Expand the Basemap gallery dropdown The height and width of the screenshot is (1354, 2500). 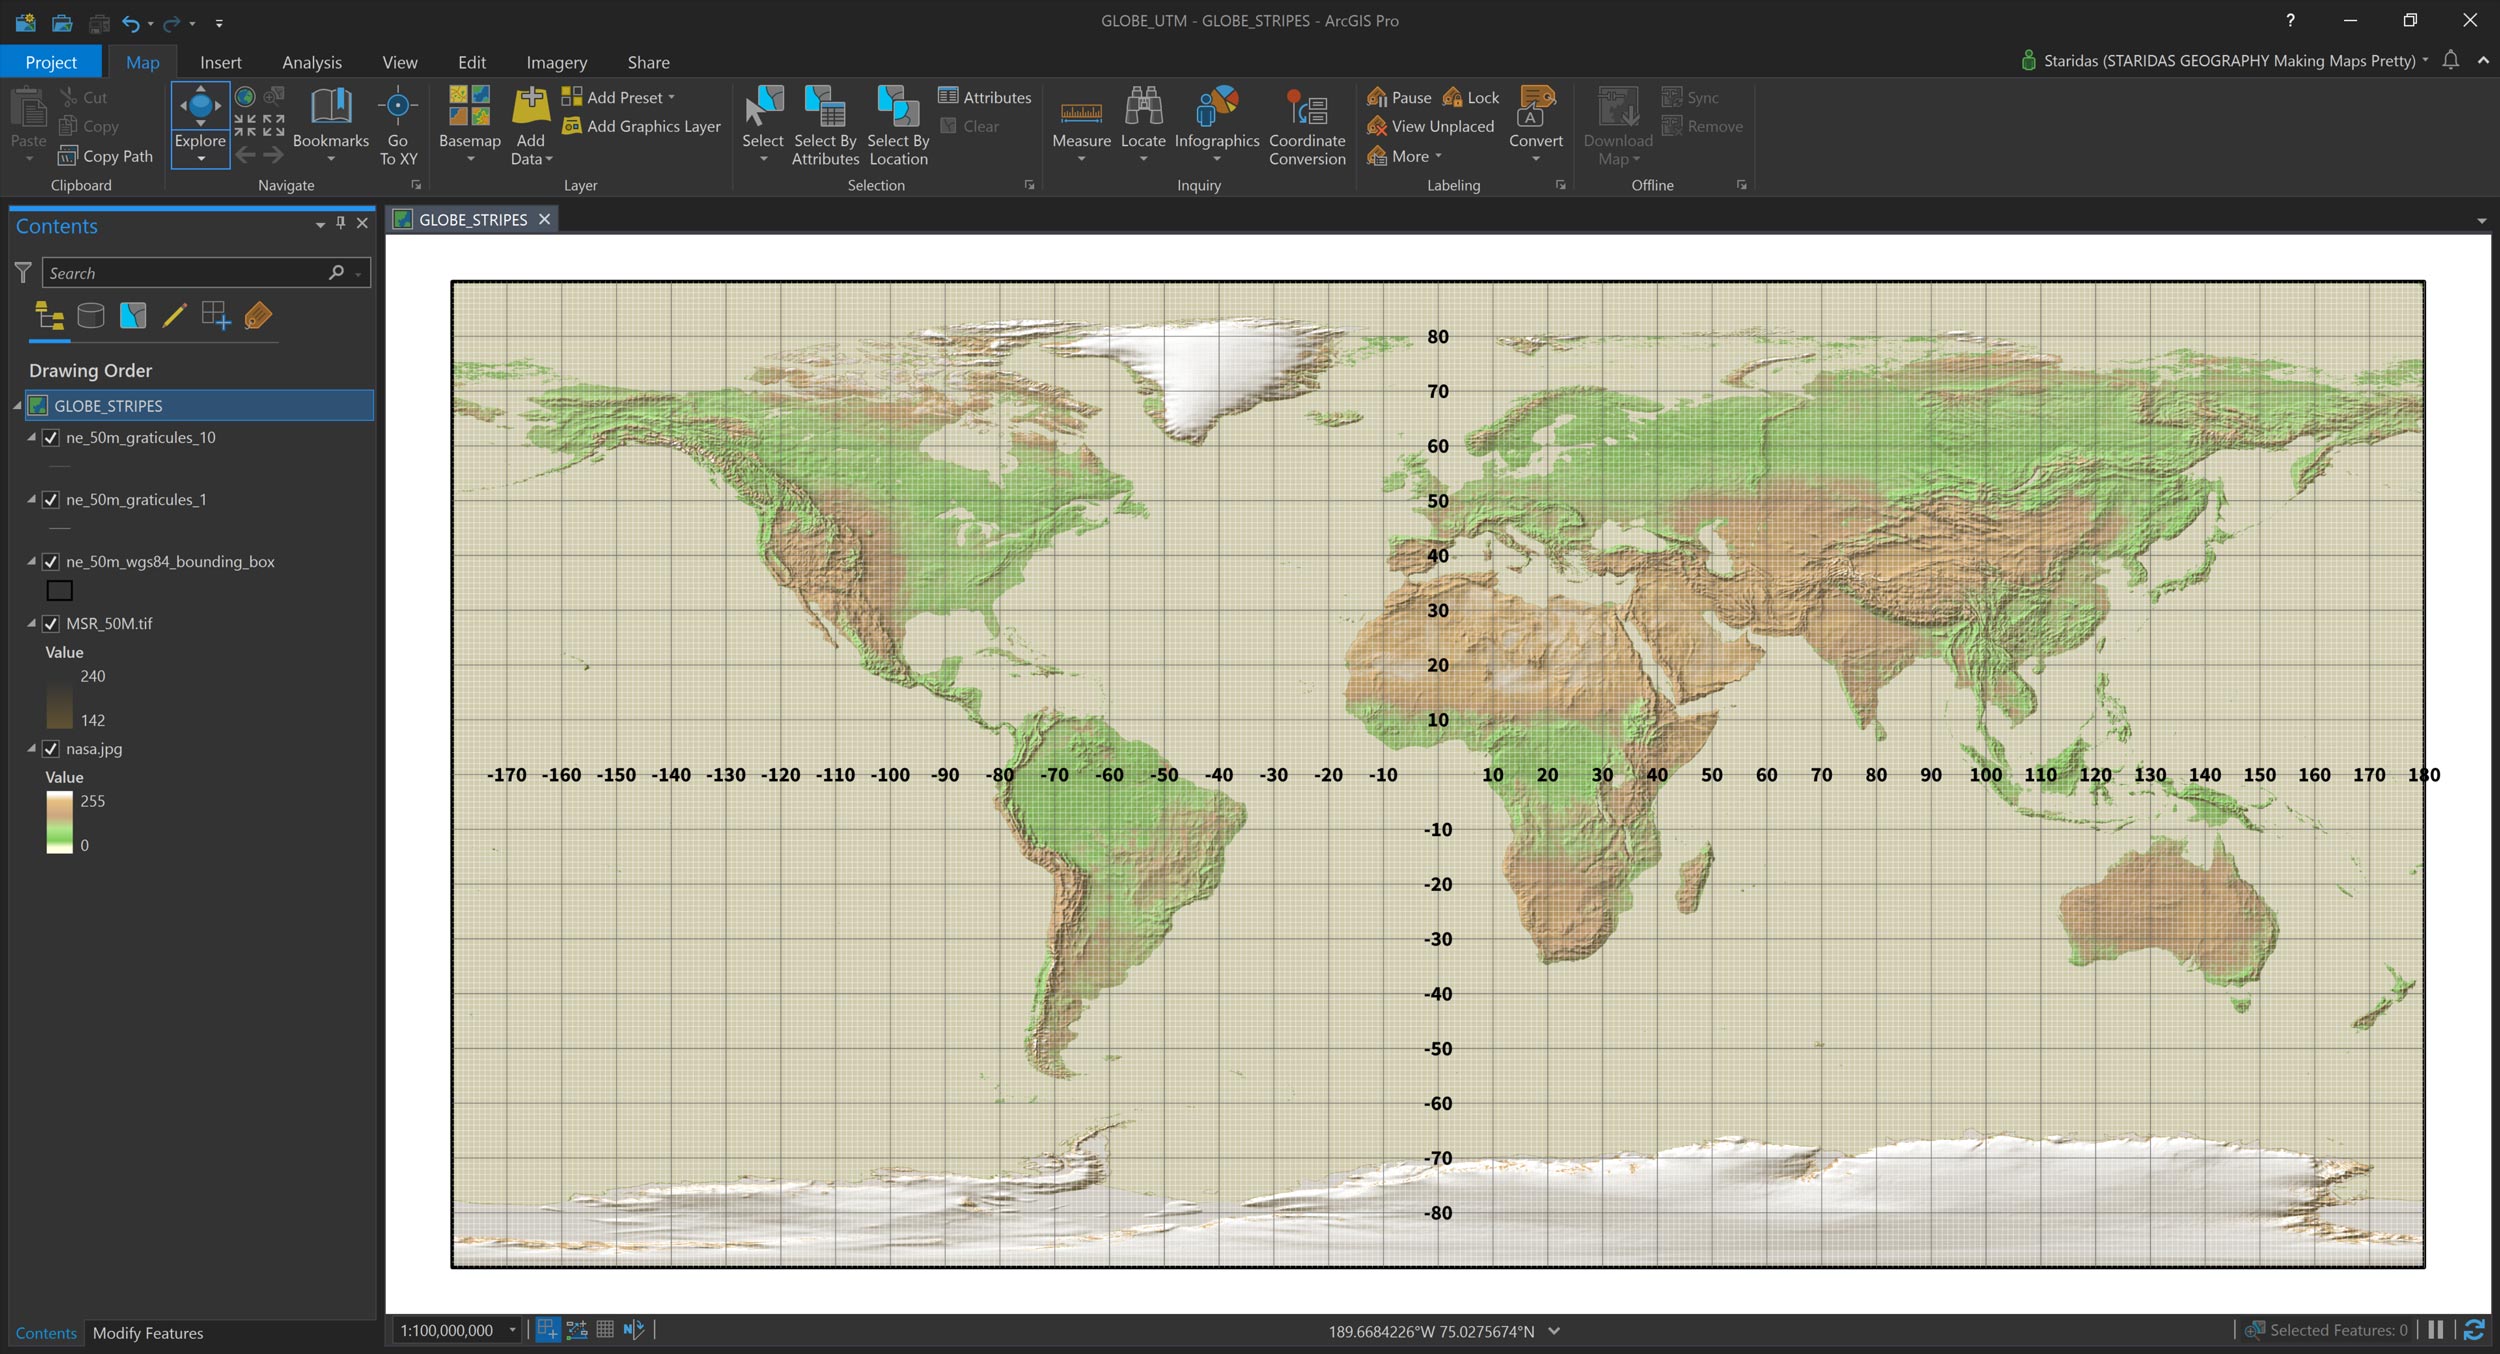tap(470, 159)
